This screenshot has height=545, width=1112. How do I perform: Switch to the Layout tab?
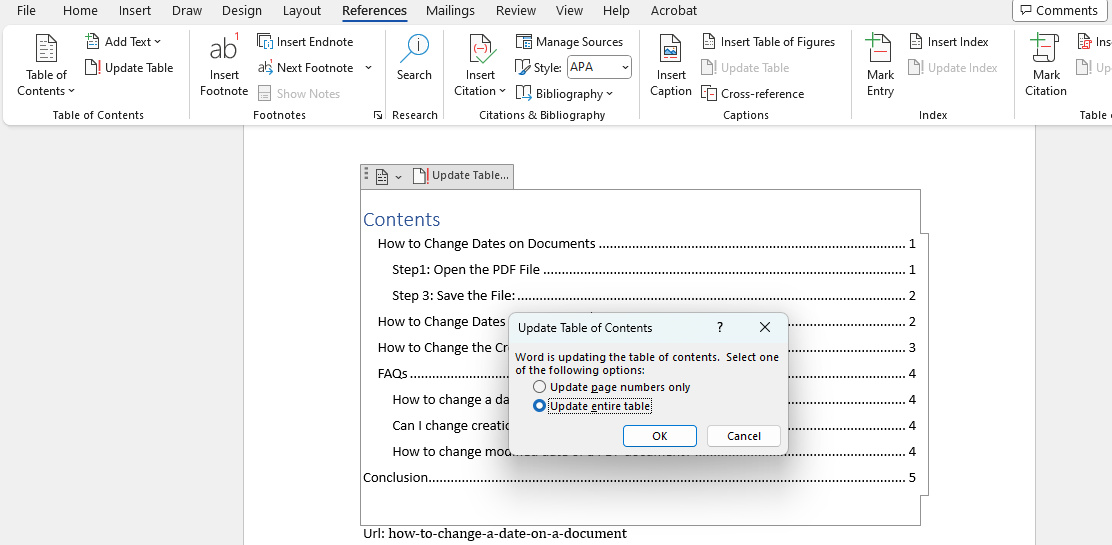tap(302, 11)
